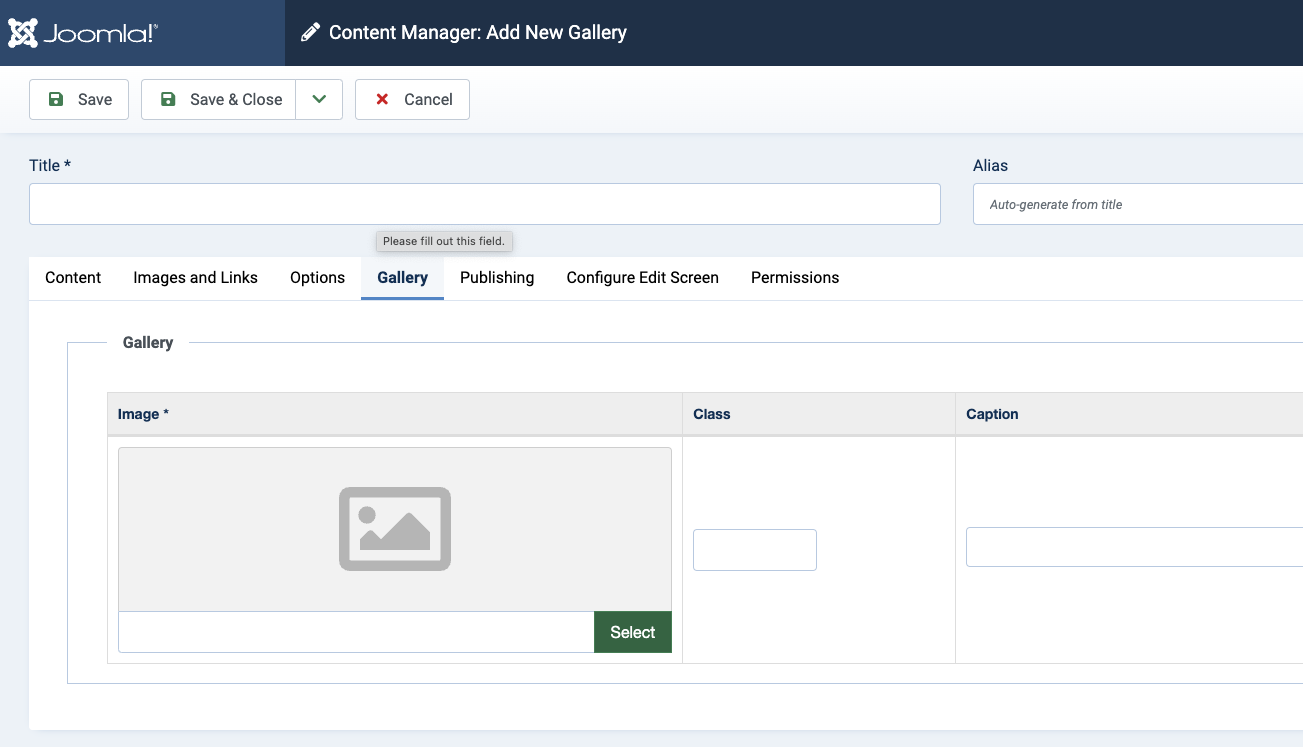
Task: Expand the Save & Close dropdown arrow
Action: [x=319, y=99]
